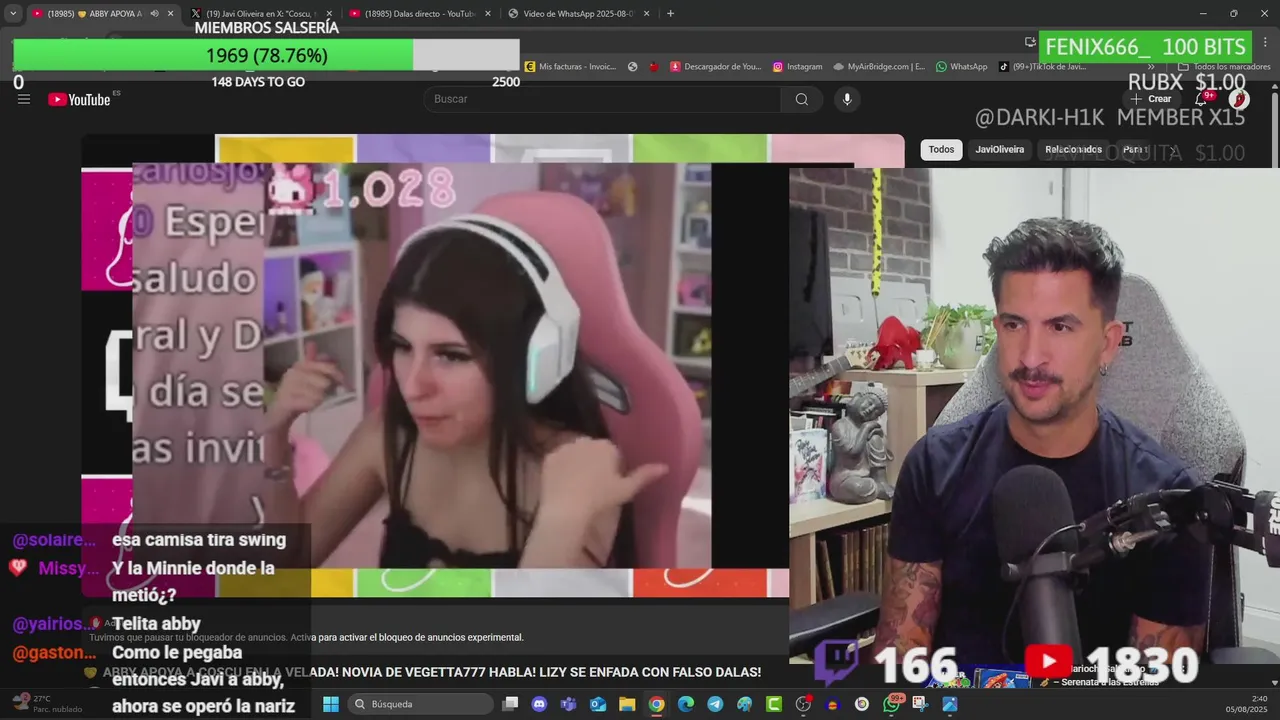This screenshot has height=720, width=1280.
Task: Select the JaviOliveira filter chip
Action: point(1000,149)
